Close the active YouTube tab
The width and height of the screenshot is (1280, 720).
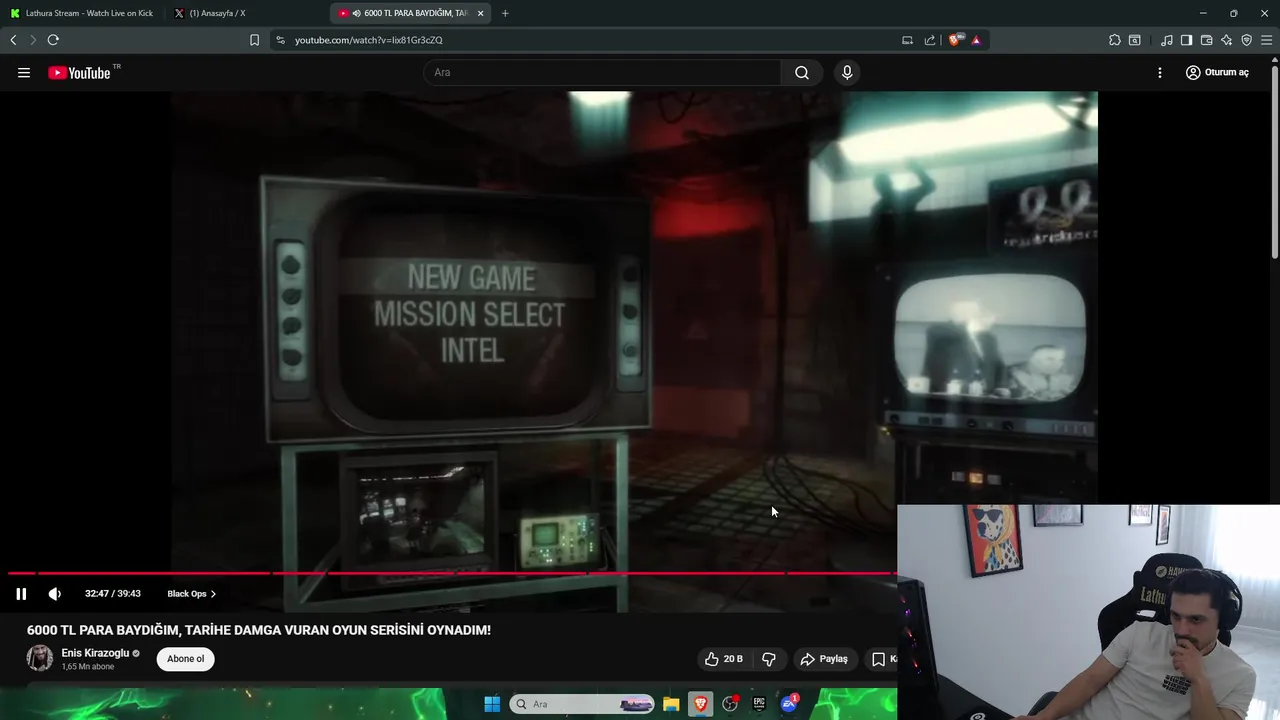click(481, 13)
